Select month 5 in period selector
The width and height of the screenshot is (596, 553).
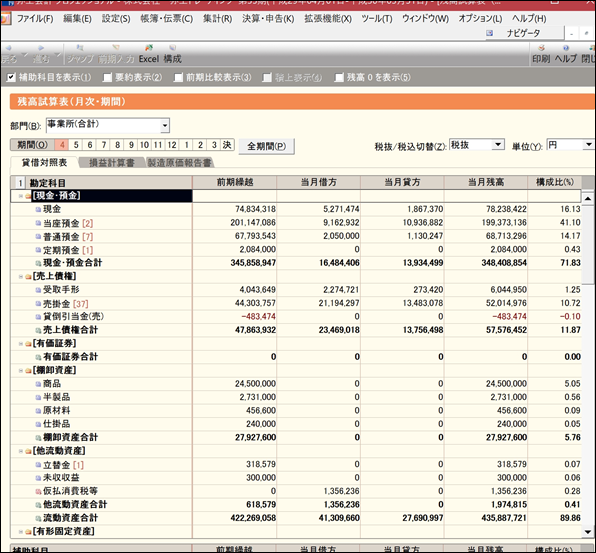point(76,145)
